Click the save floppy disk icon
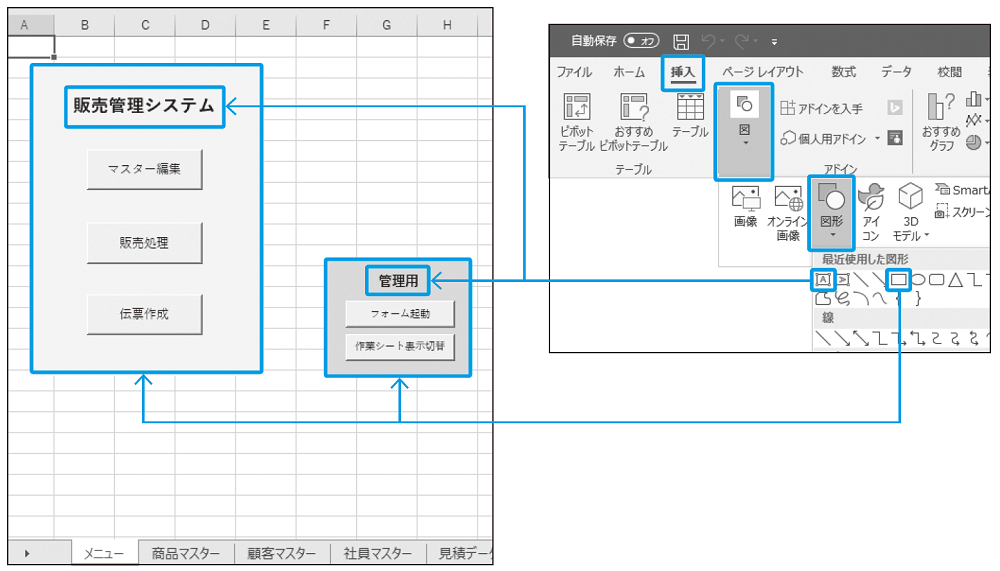The height and width of the screenshot is (571, 1000). click(x=681, y=41)
